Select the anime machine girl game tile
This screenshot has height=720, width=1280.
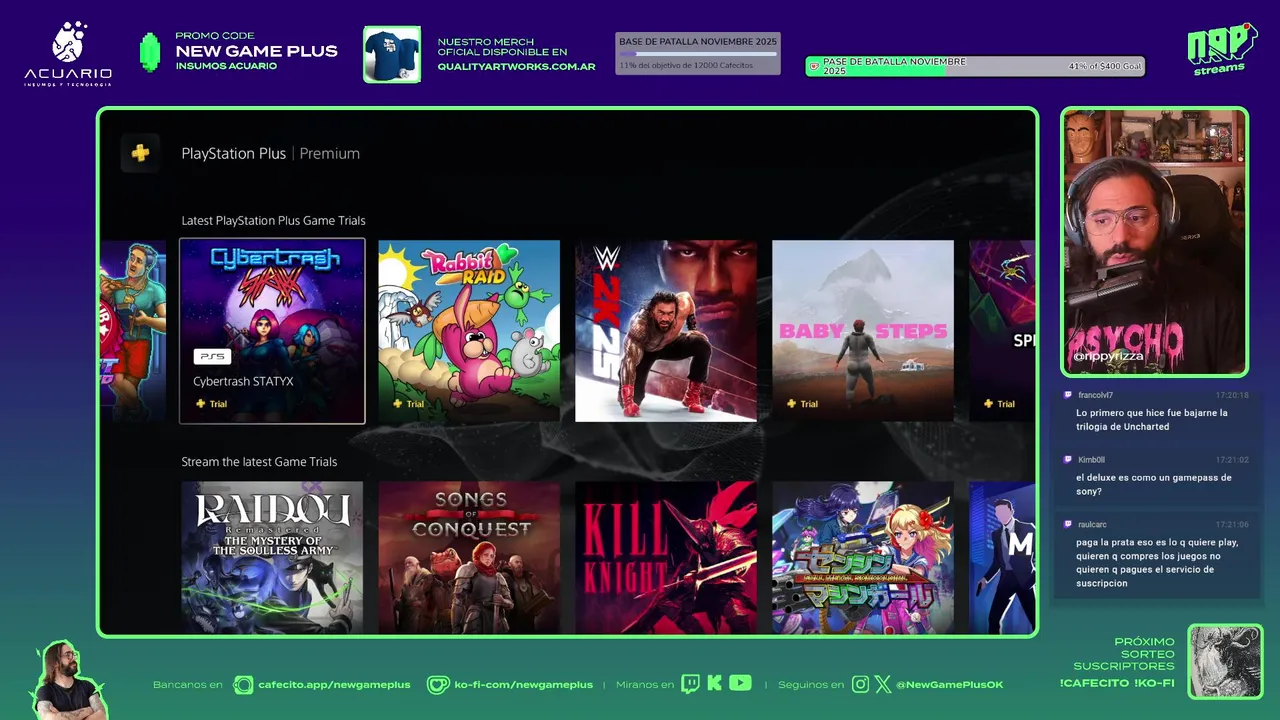click(x=863, y=557)
